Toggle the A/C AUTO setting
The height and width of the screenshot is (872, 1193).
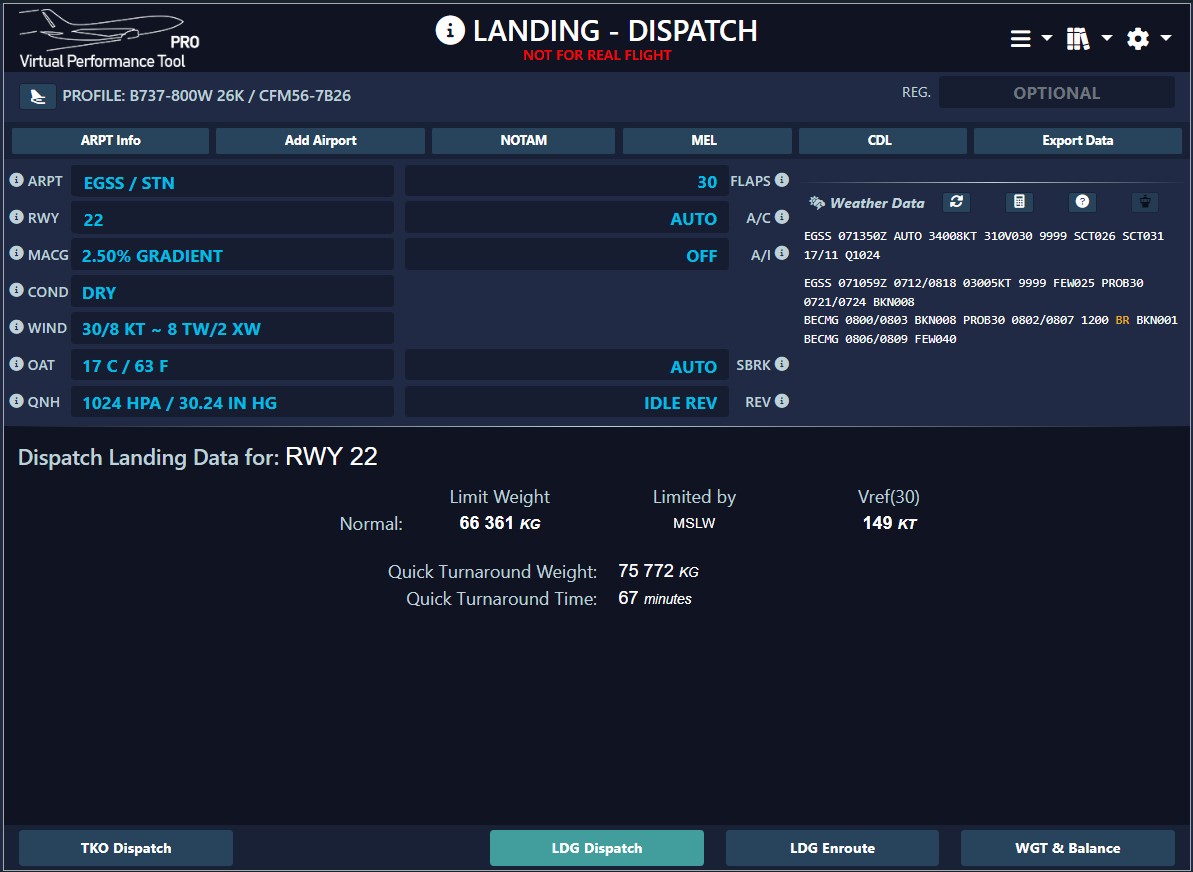pos(566,218)
